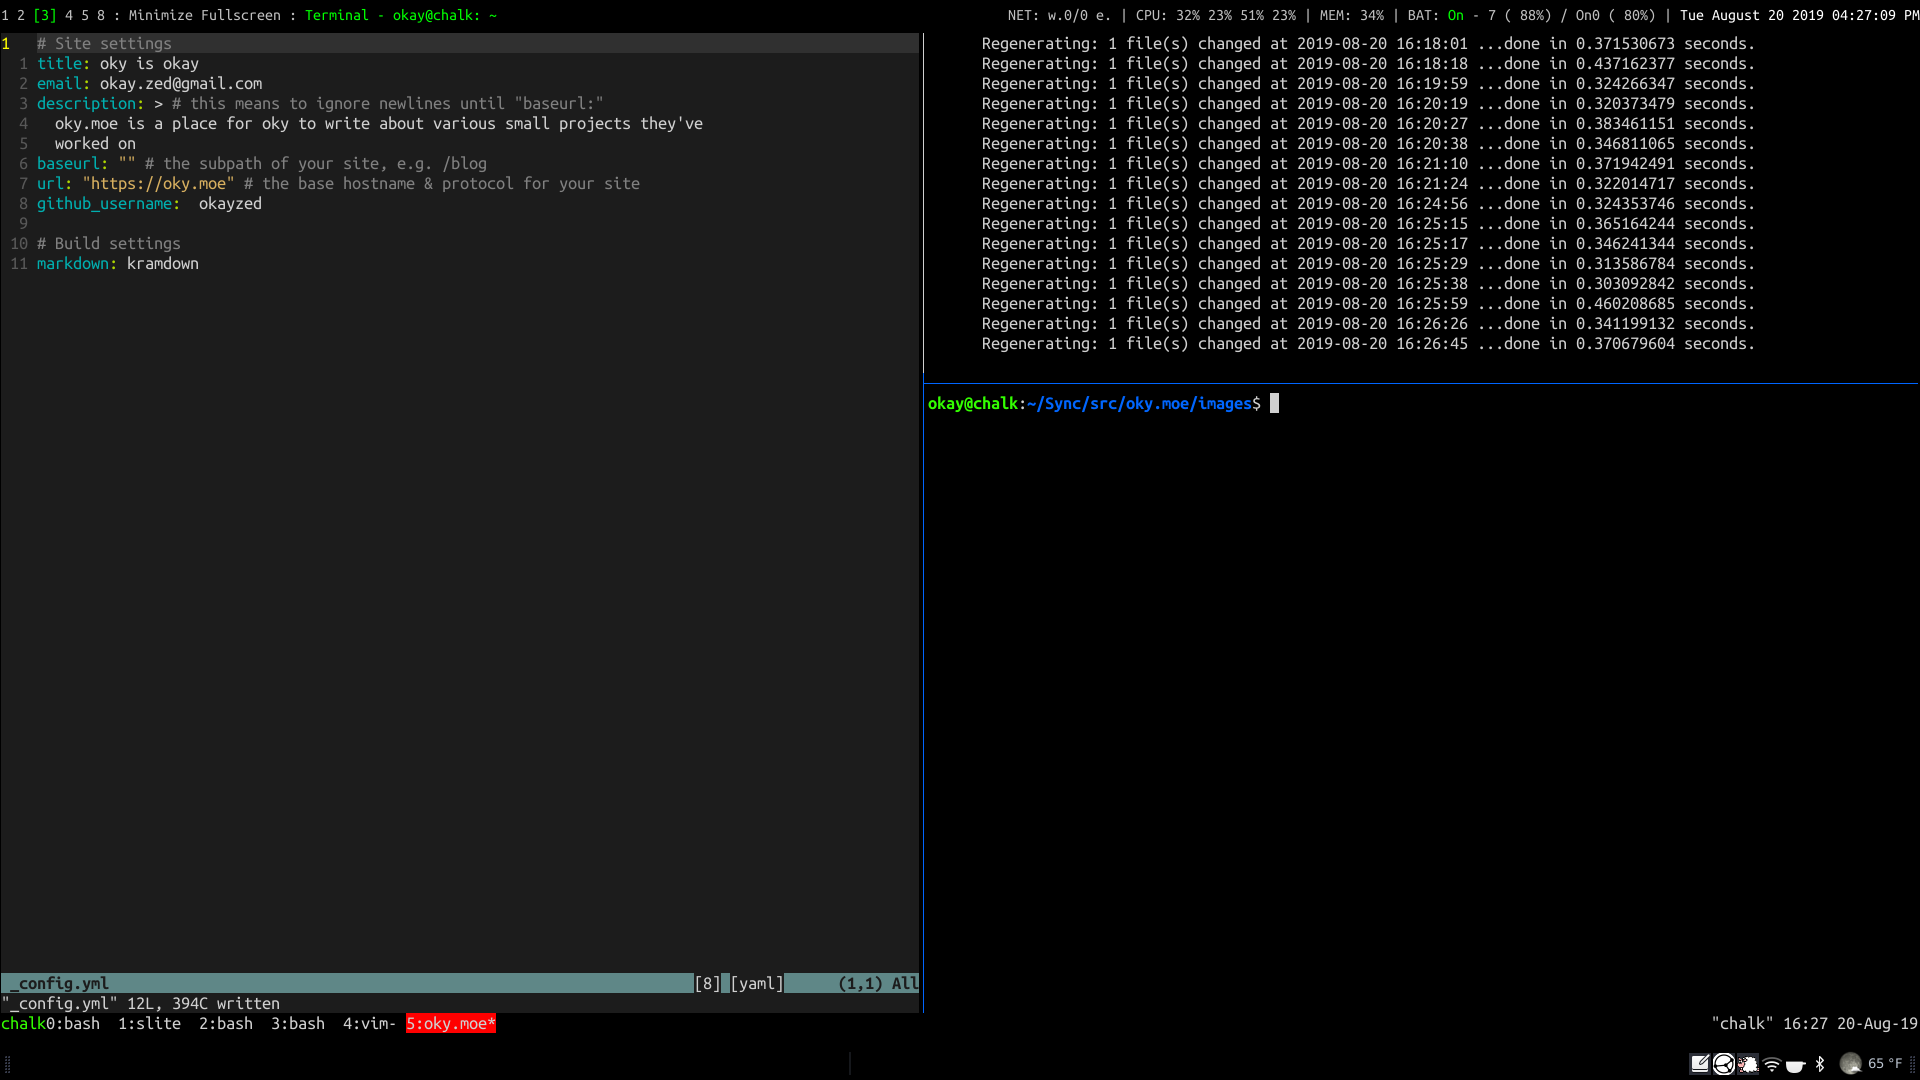Select tmux window 4:vim-

point(369,1023)
